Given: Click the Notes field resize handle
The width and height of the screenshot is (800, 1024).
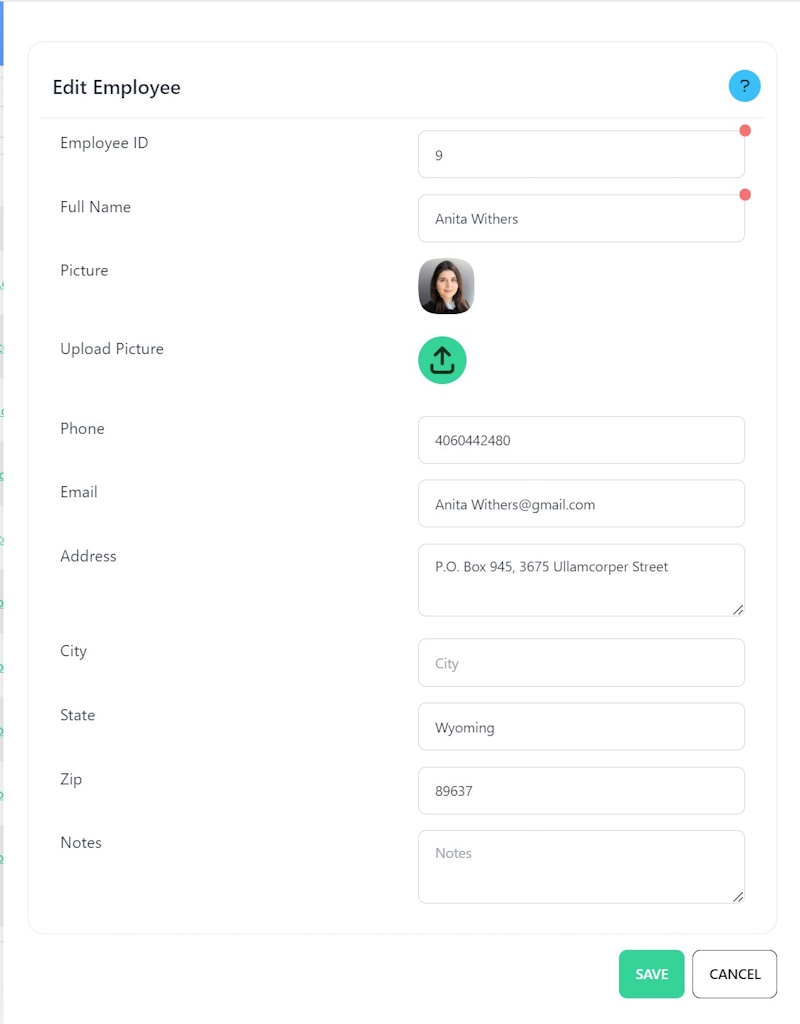Looking at the screenshot, I should click(x=738, y=896).
